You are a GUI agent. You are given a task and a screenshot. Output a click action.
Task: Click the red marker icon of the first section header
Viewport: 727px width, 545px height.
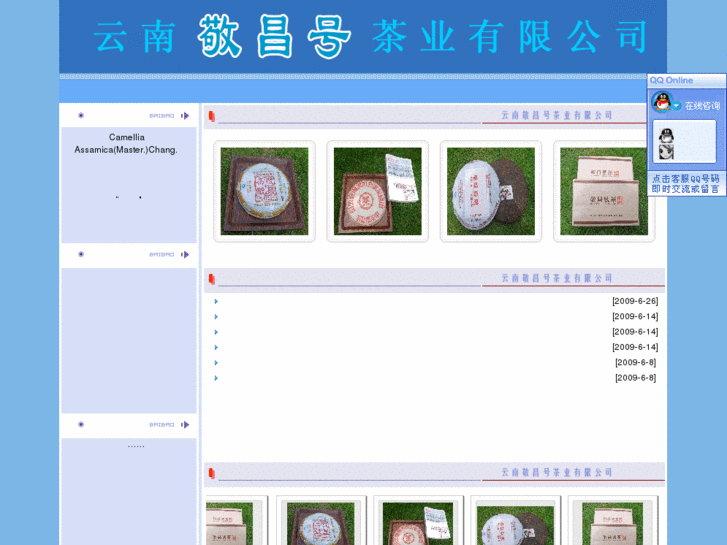click(212, 116)
